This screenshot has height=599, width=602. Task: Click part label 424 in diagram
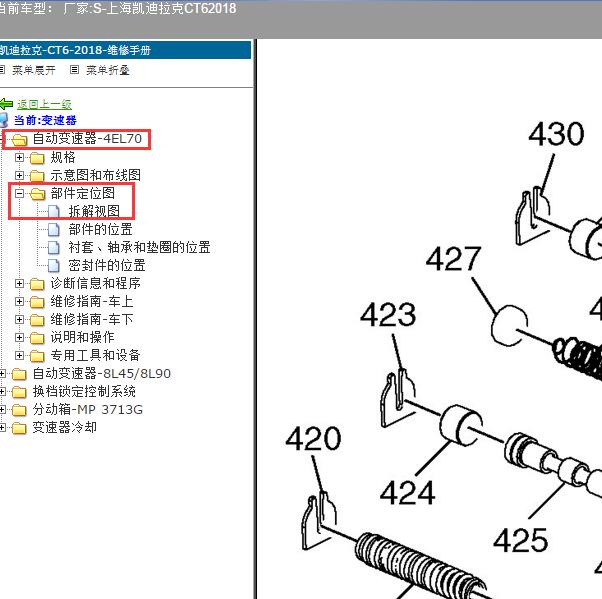pyautogui.click(x=407, y=493)
